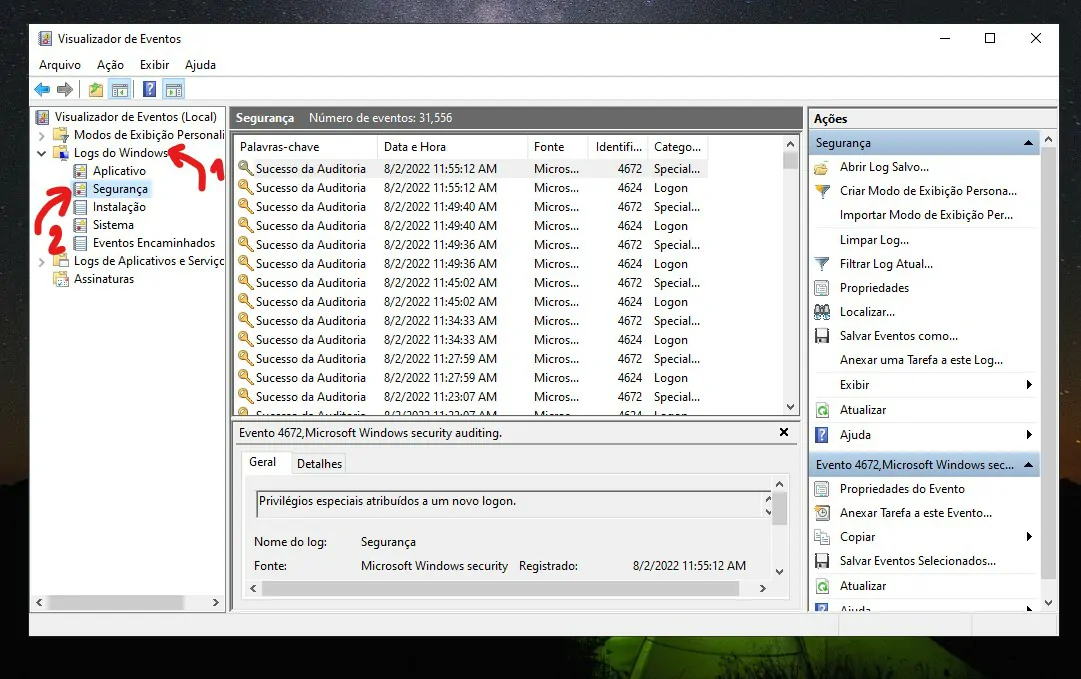Open Help via the blue question-mark toolbar icon
This screenshot has width=1081, height=679.
(x=150, y=89)
